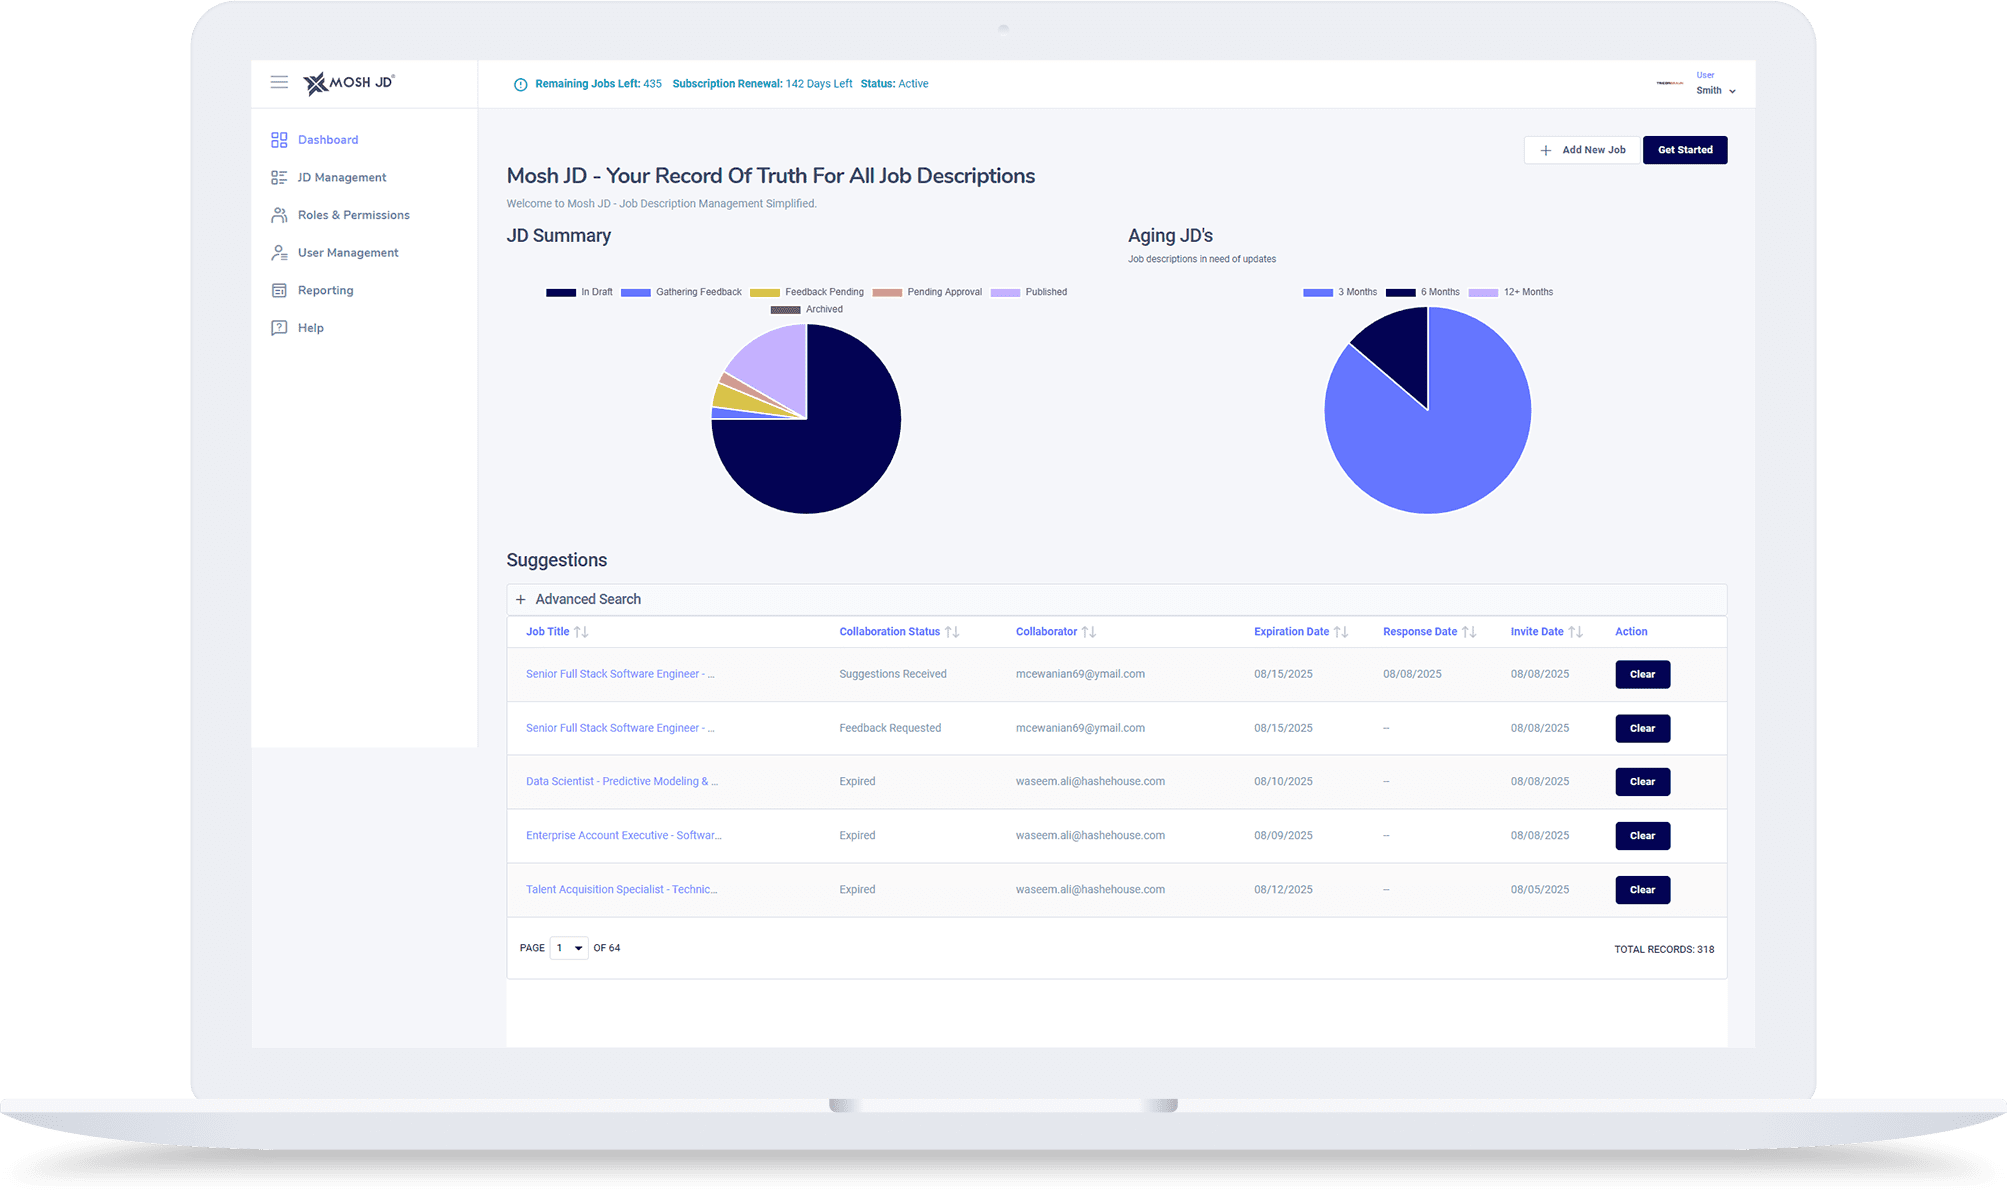Screen dimensions: 2007x1192
Task: Open the user Smith dropdown
Action: pyautogui.click(x=1716, y=90)
